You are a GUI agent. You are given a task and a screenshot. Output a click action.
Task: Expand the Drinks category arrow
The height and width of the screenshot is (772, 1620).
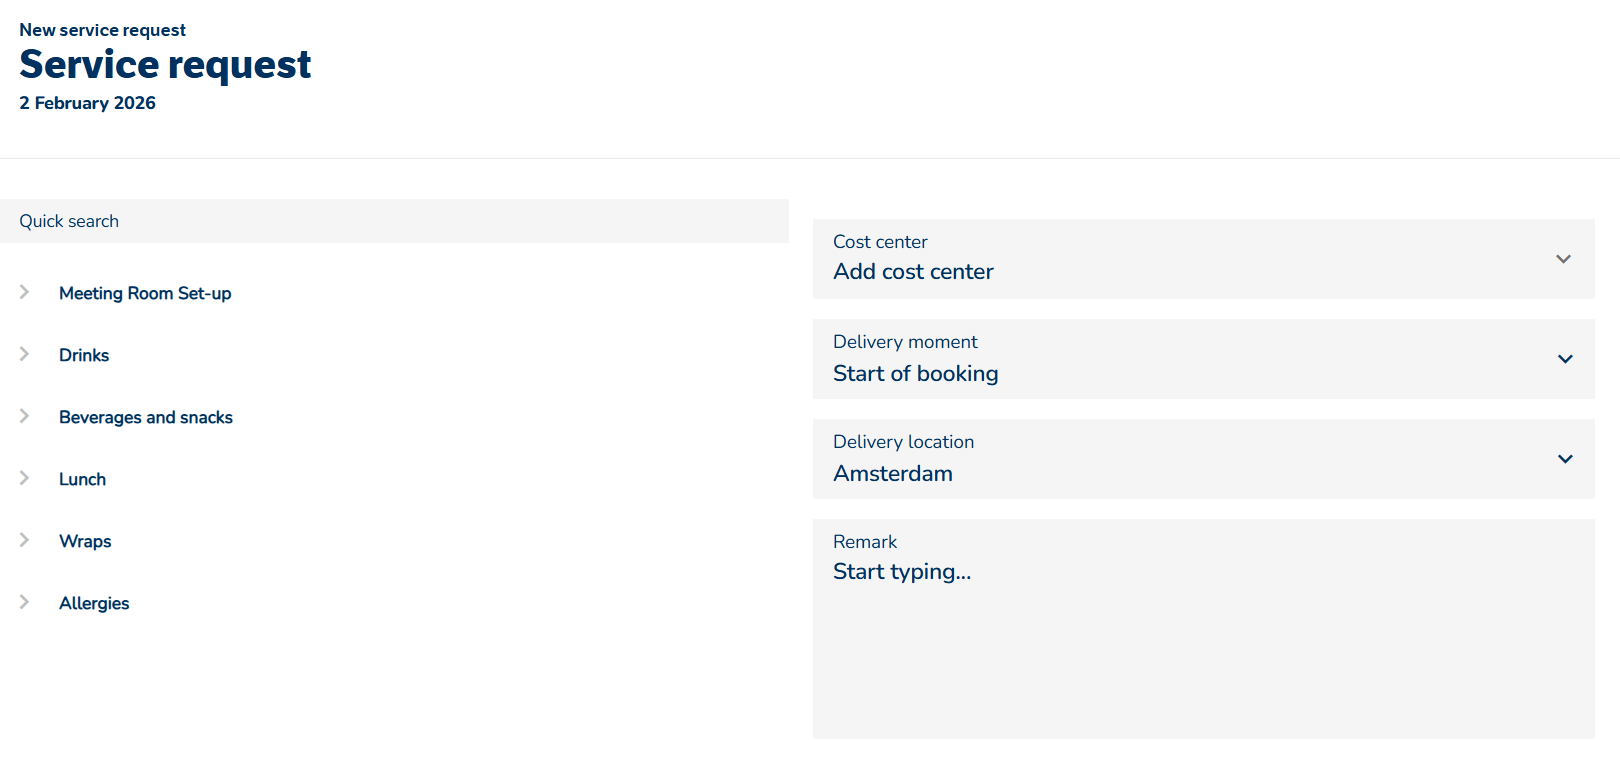coord(25,354)
